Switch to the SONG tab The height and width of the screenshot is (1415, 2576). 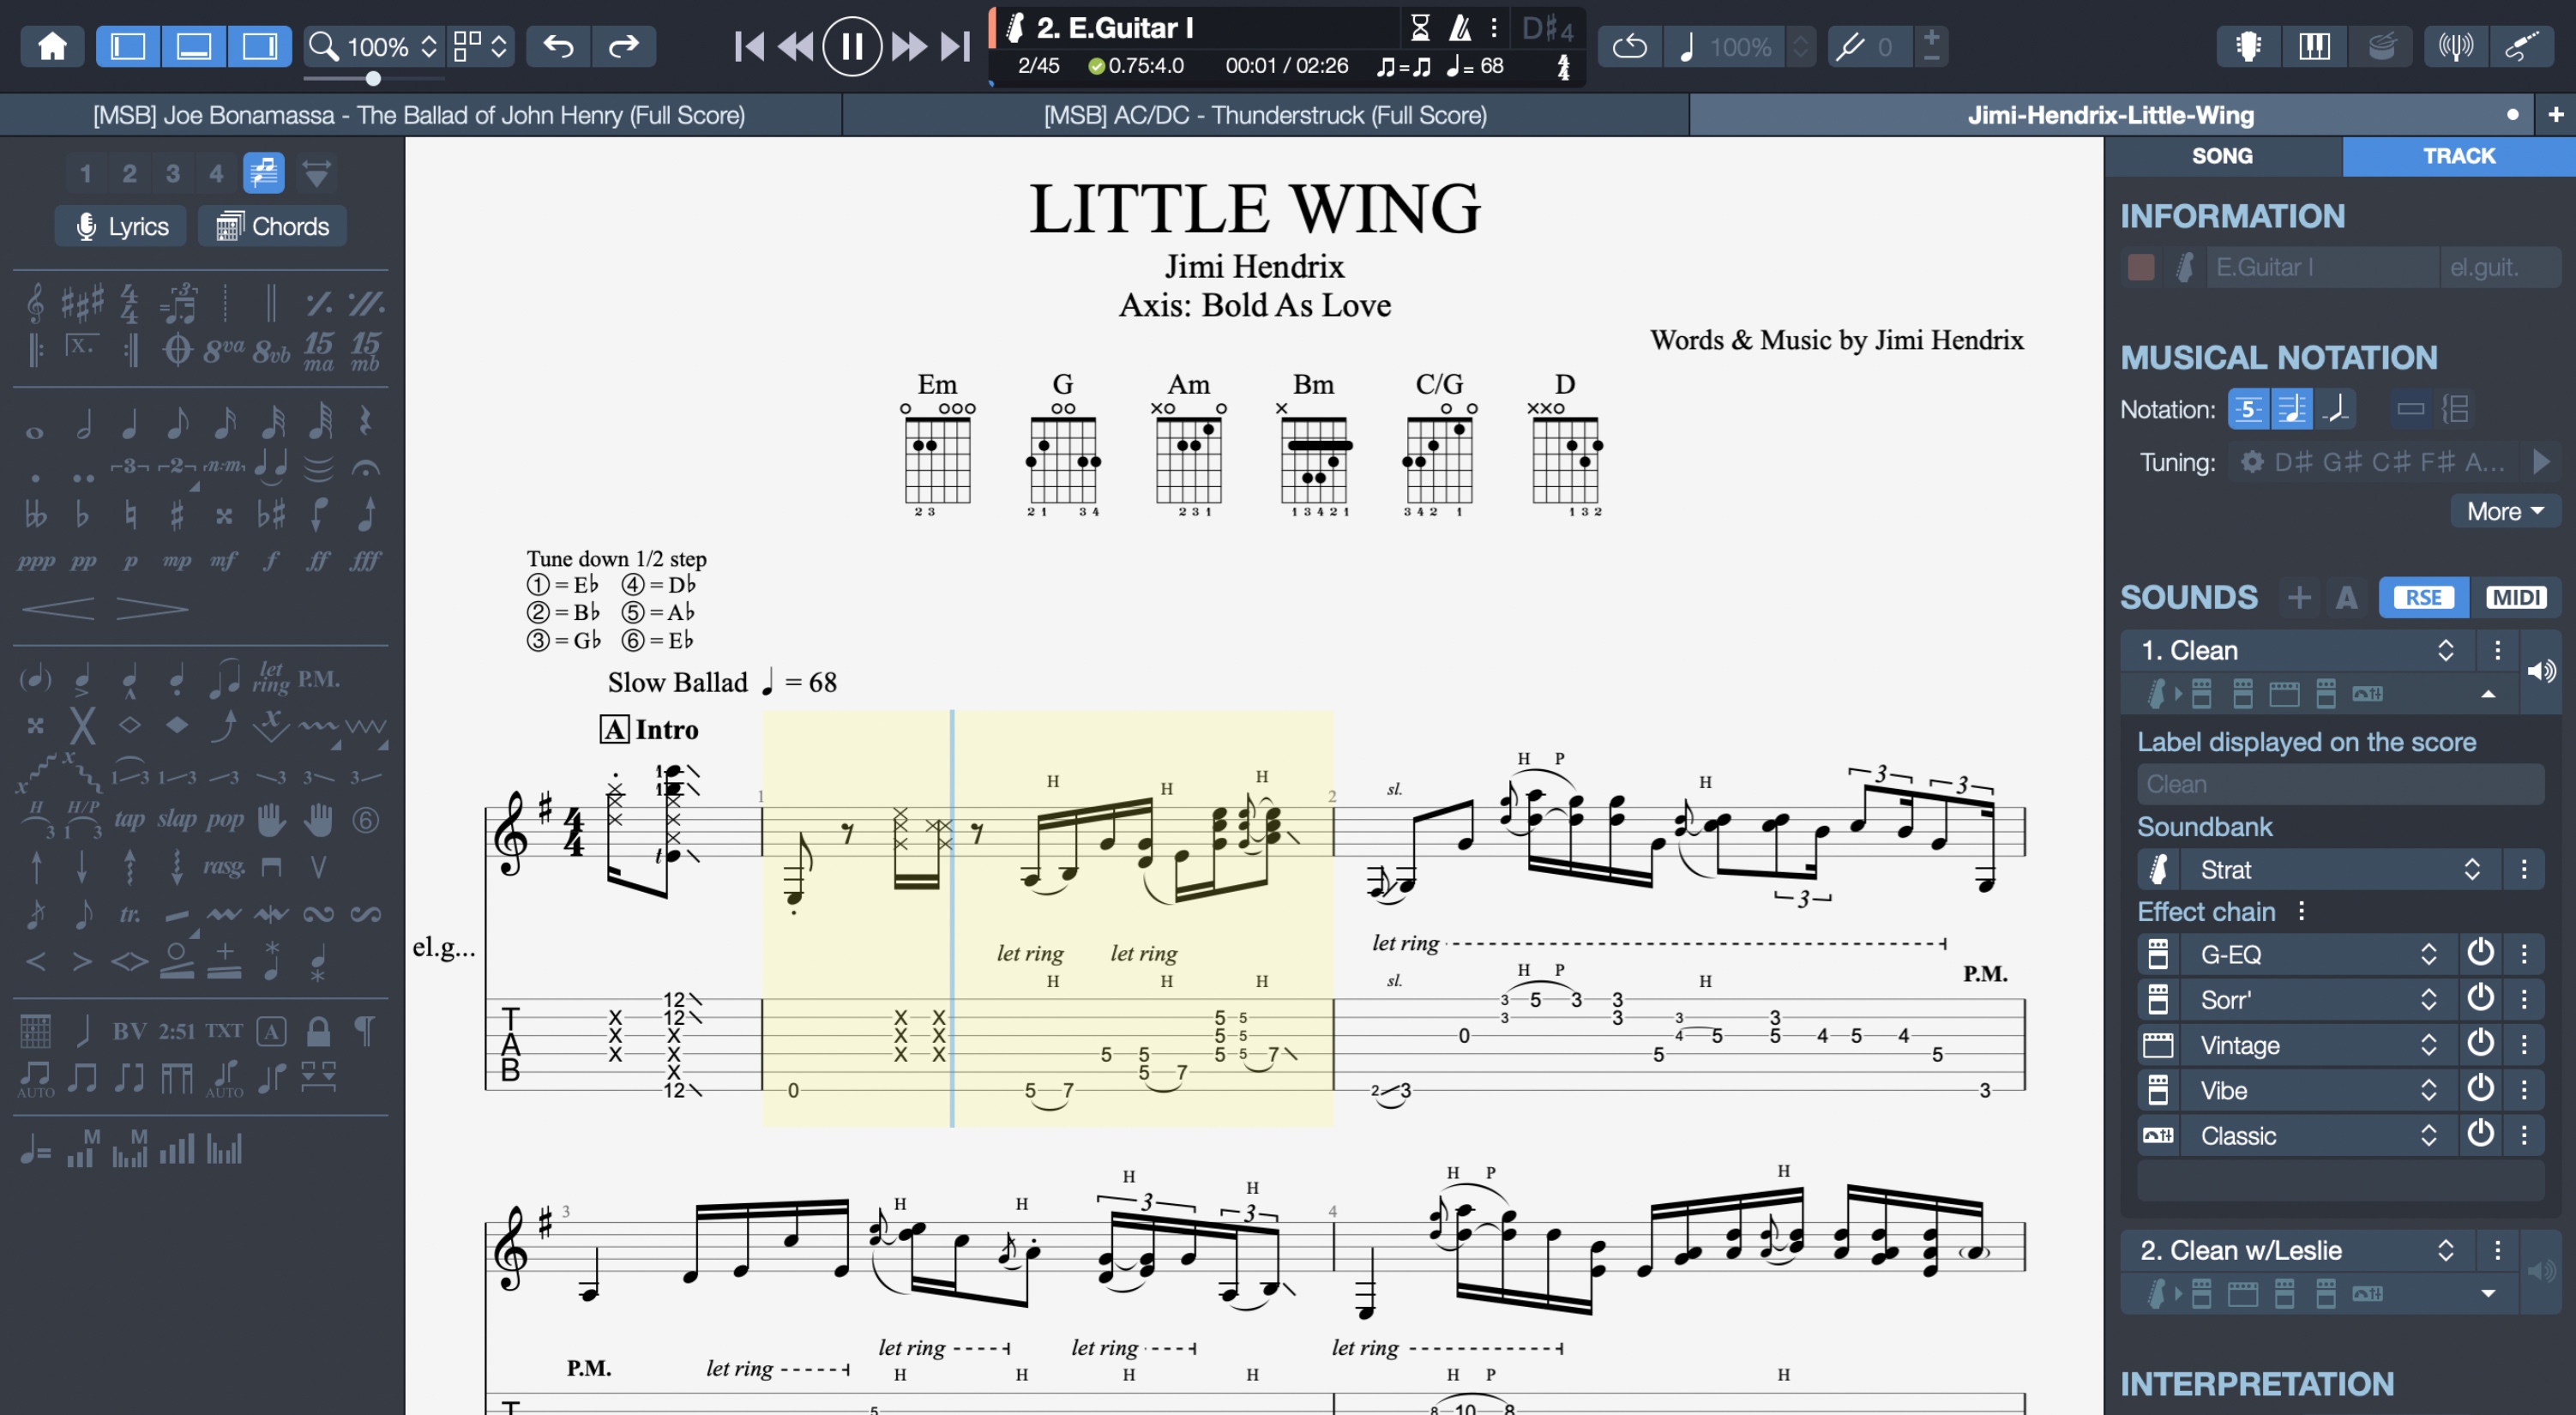pyautogui.click(x=2222, y=156)
